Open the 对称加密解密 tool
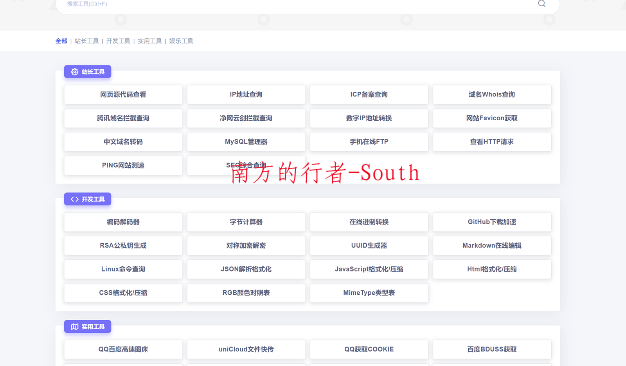This screenshot has height=366, width=626. (x=246, y=245)
